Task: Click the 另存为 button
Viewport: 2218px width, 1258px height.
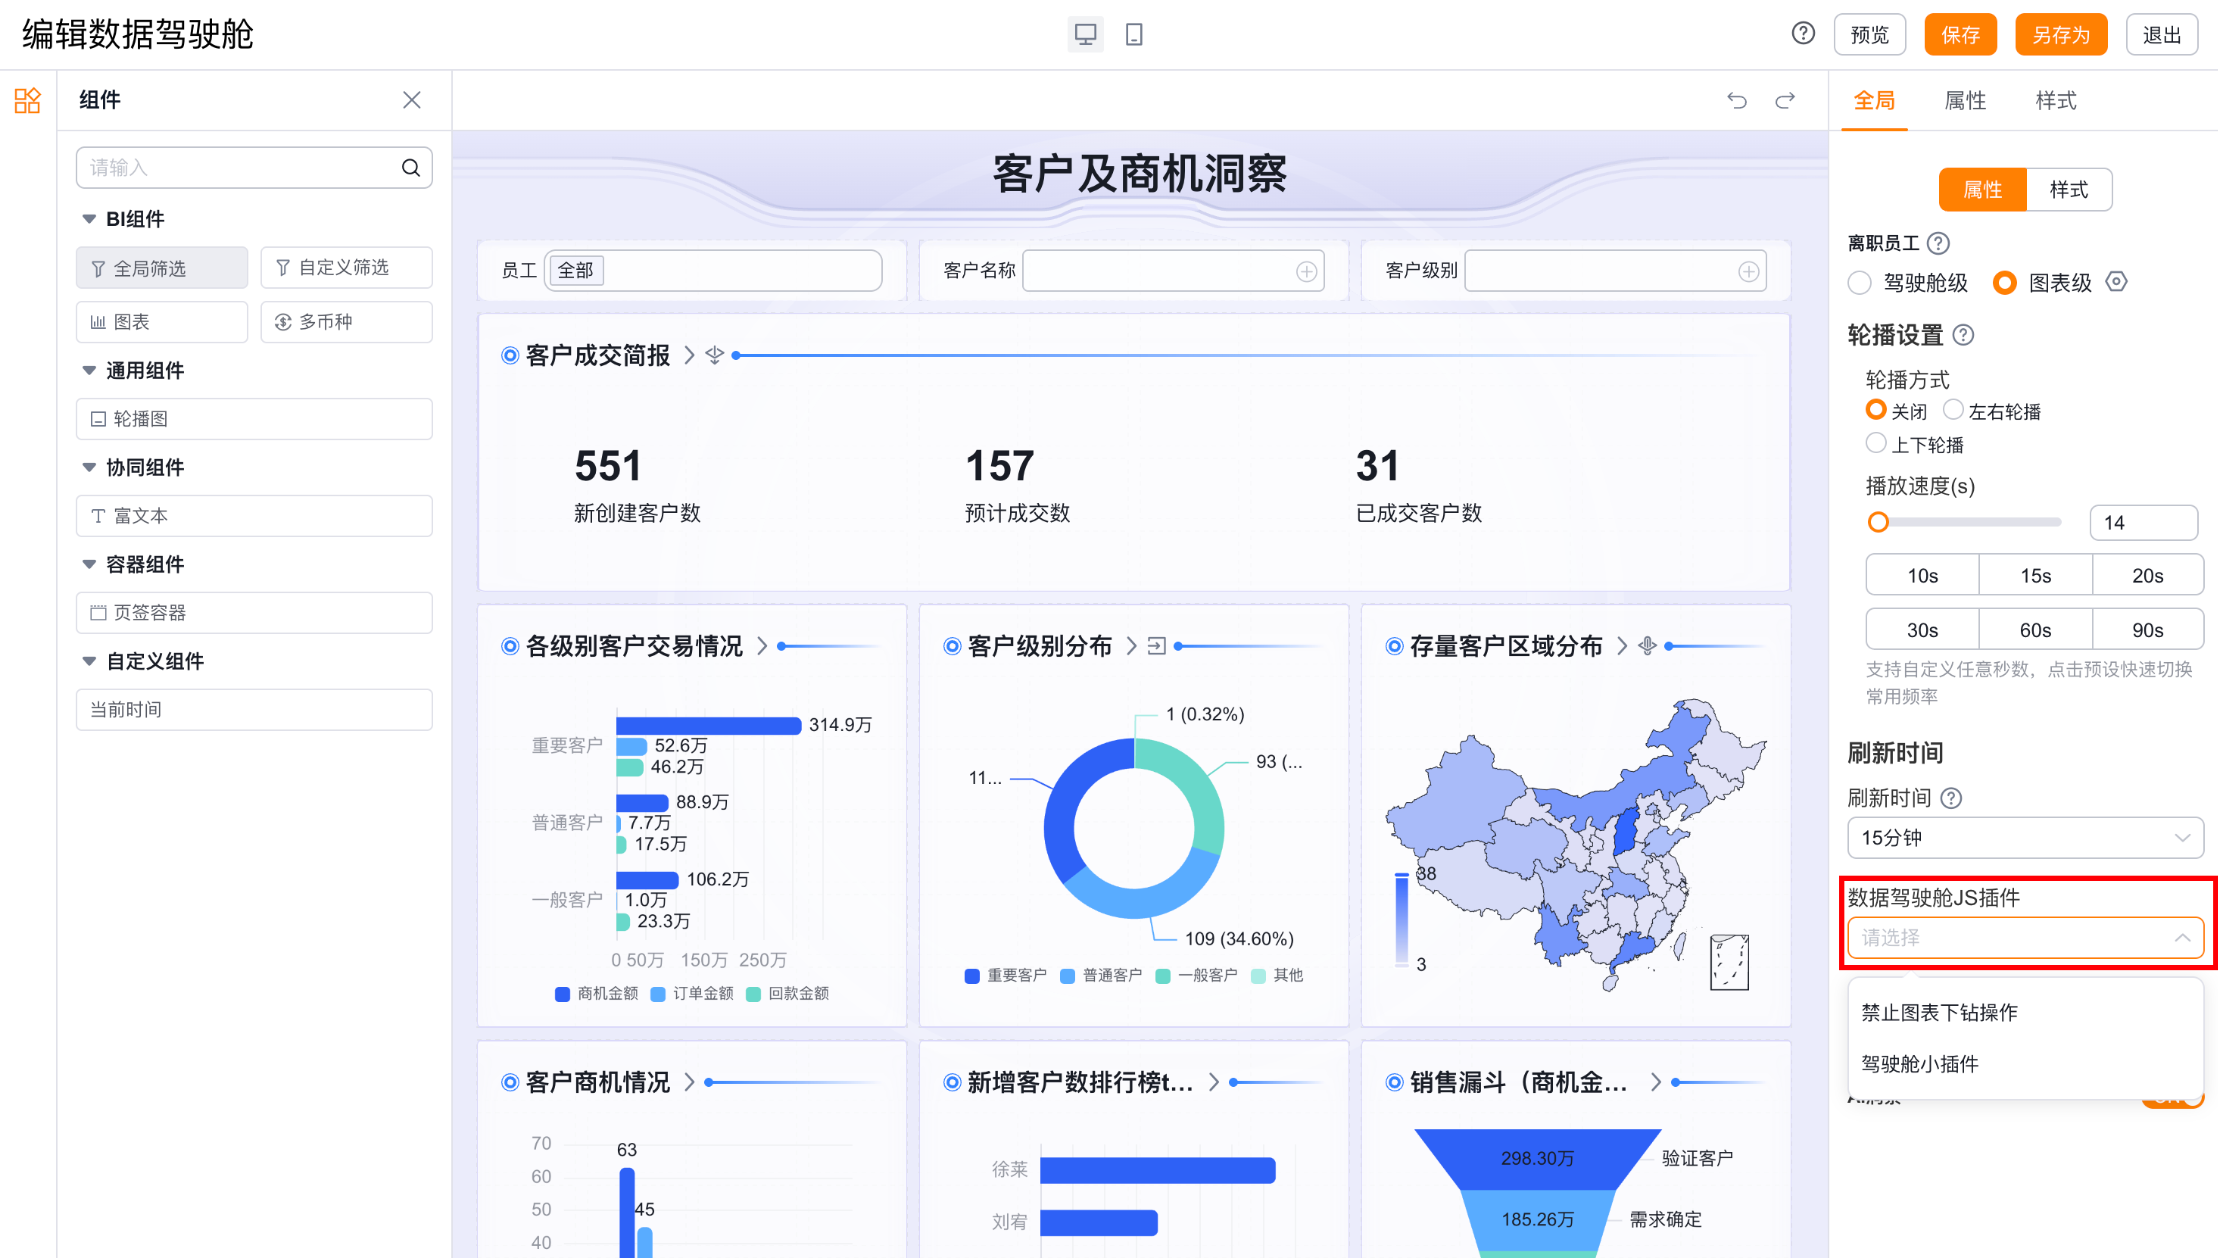Action: [2061, 35]
